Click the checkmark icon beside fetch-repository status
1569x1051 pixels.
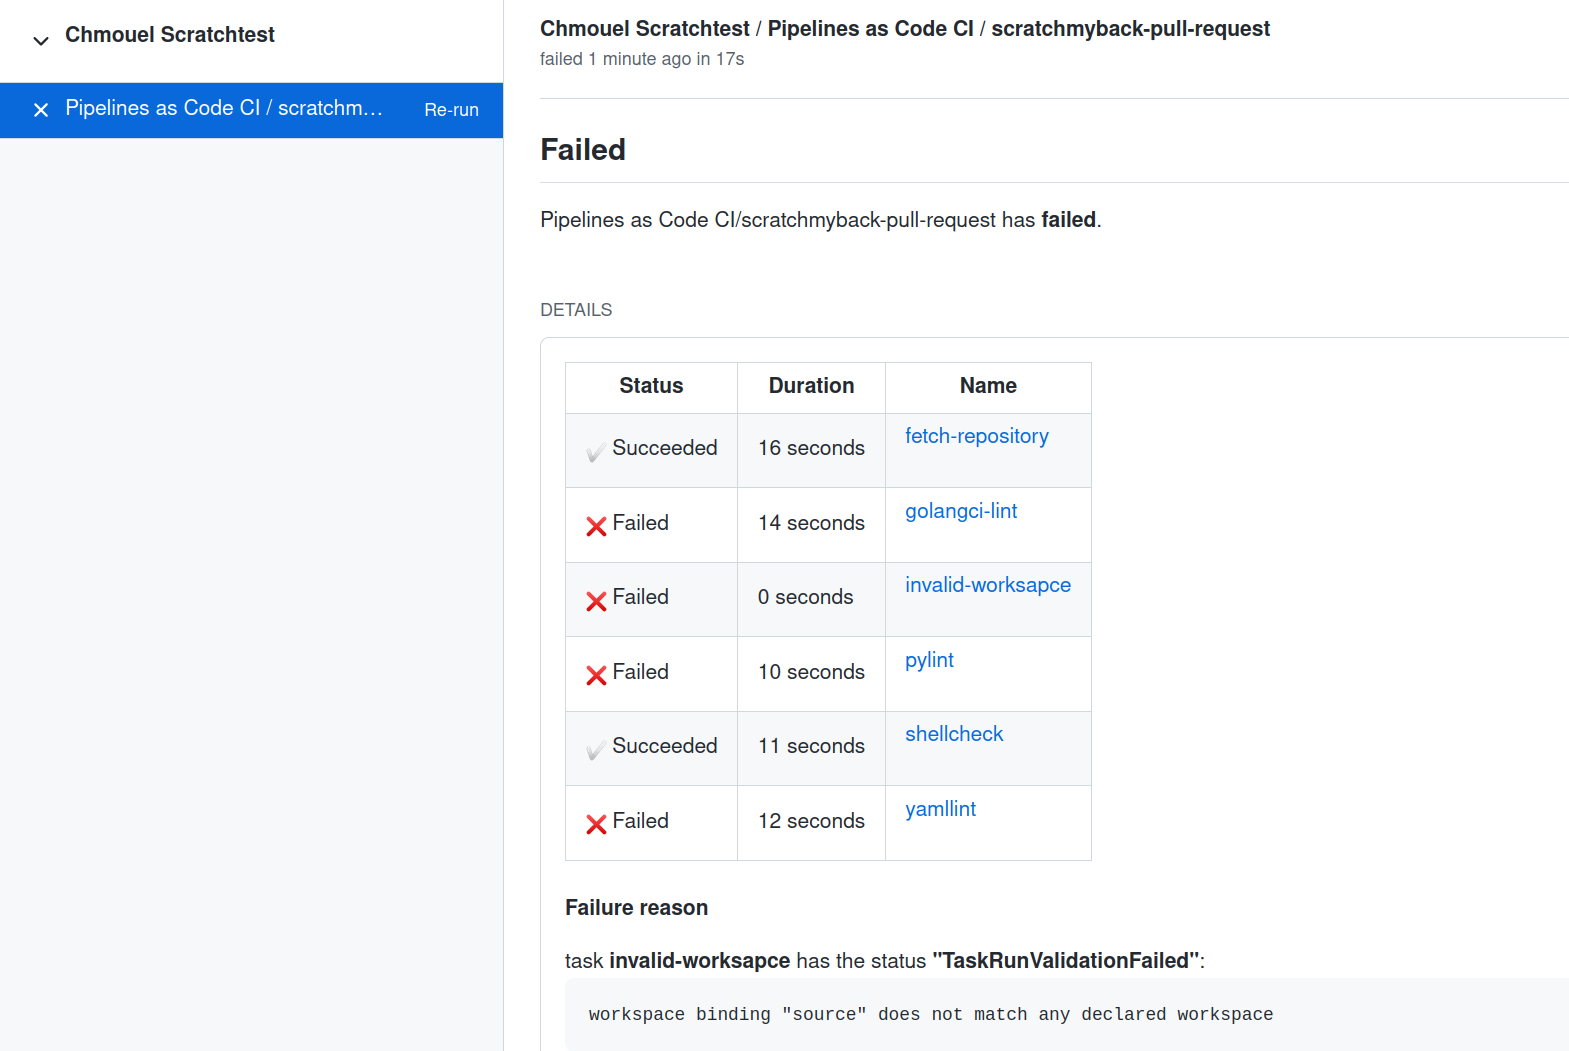click(595, 452)
